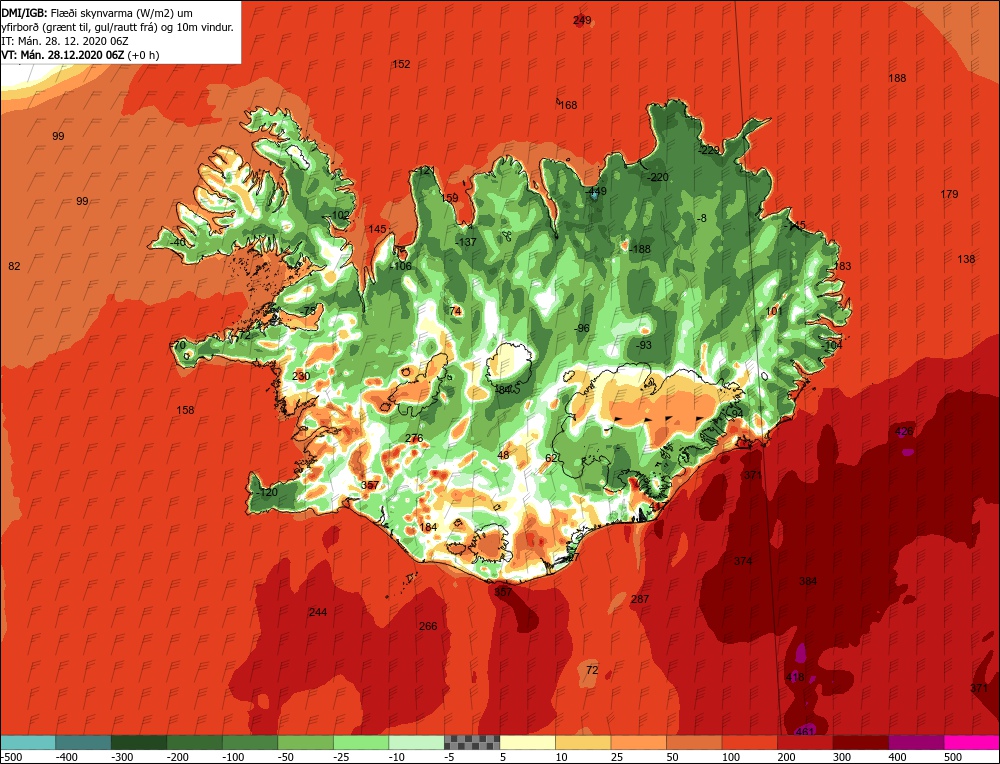Click the value '82' on the west edge
Viewport: 1000px width, 764px height.
[14, 266]
